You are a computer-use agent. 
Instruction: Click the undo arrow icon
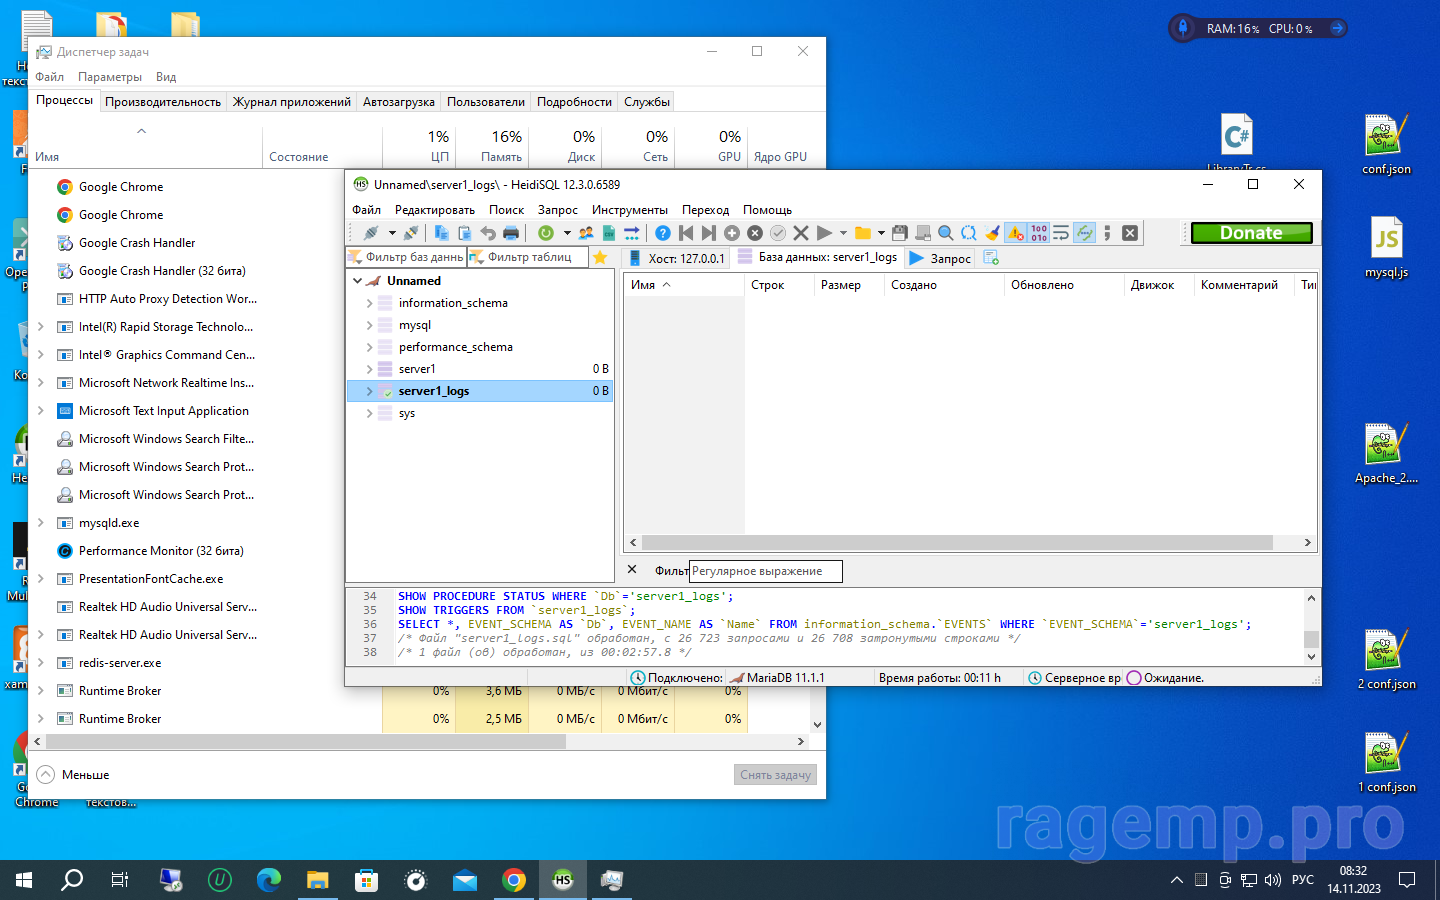pyautogui.click(x=488, y=233)
